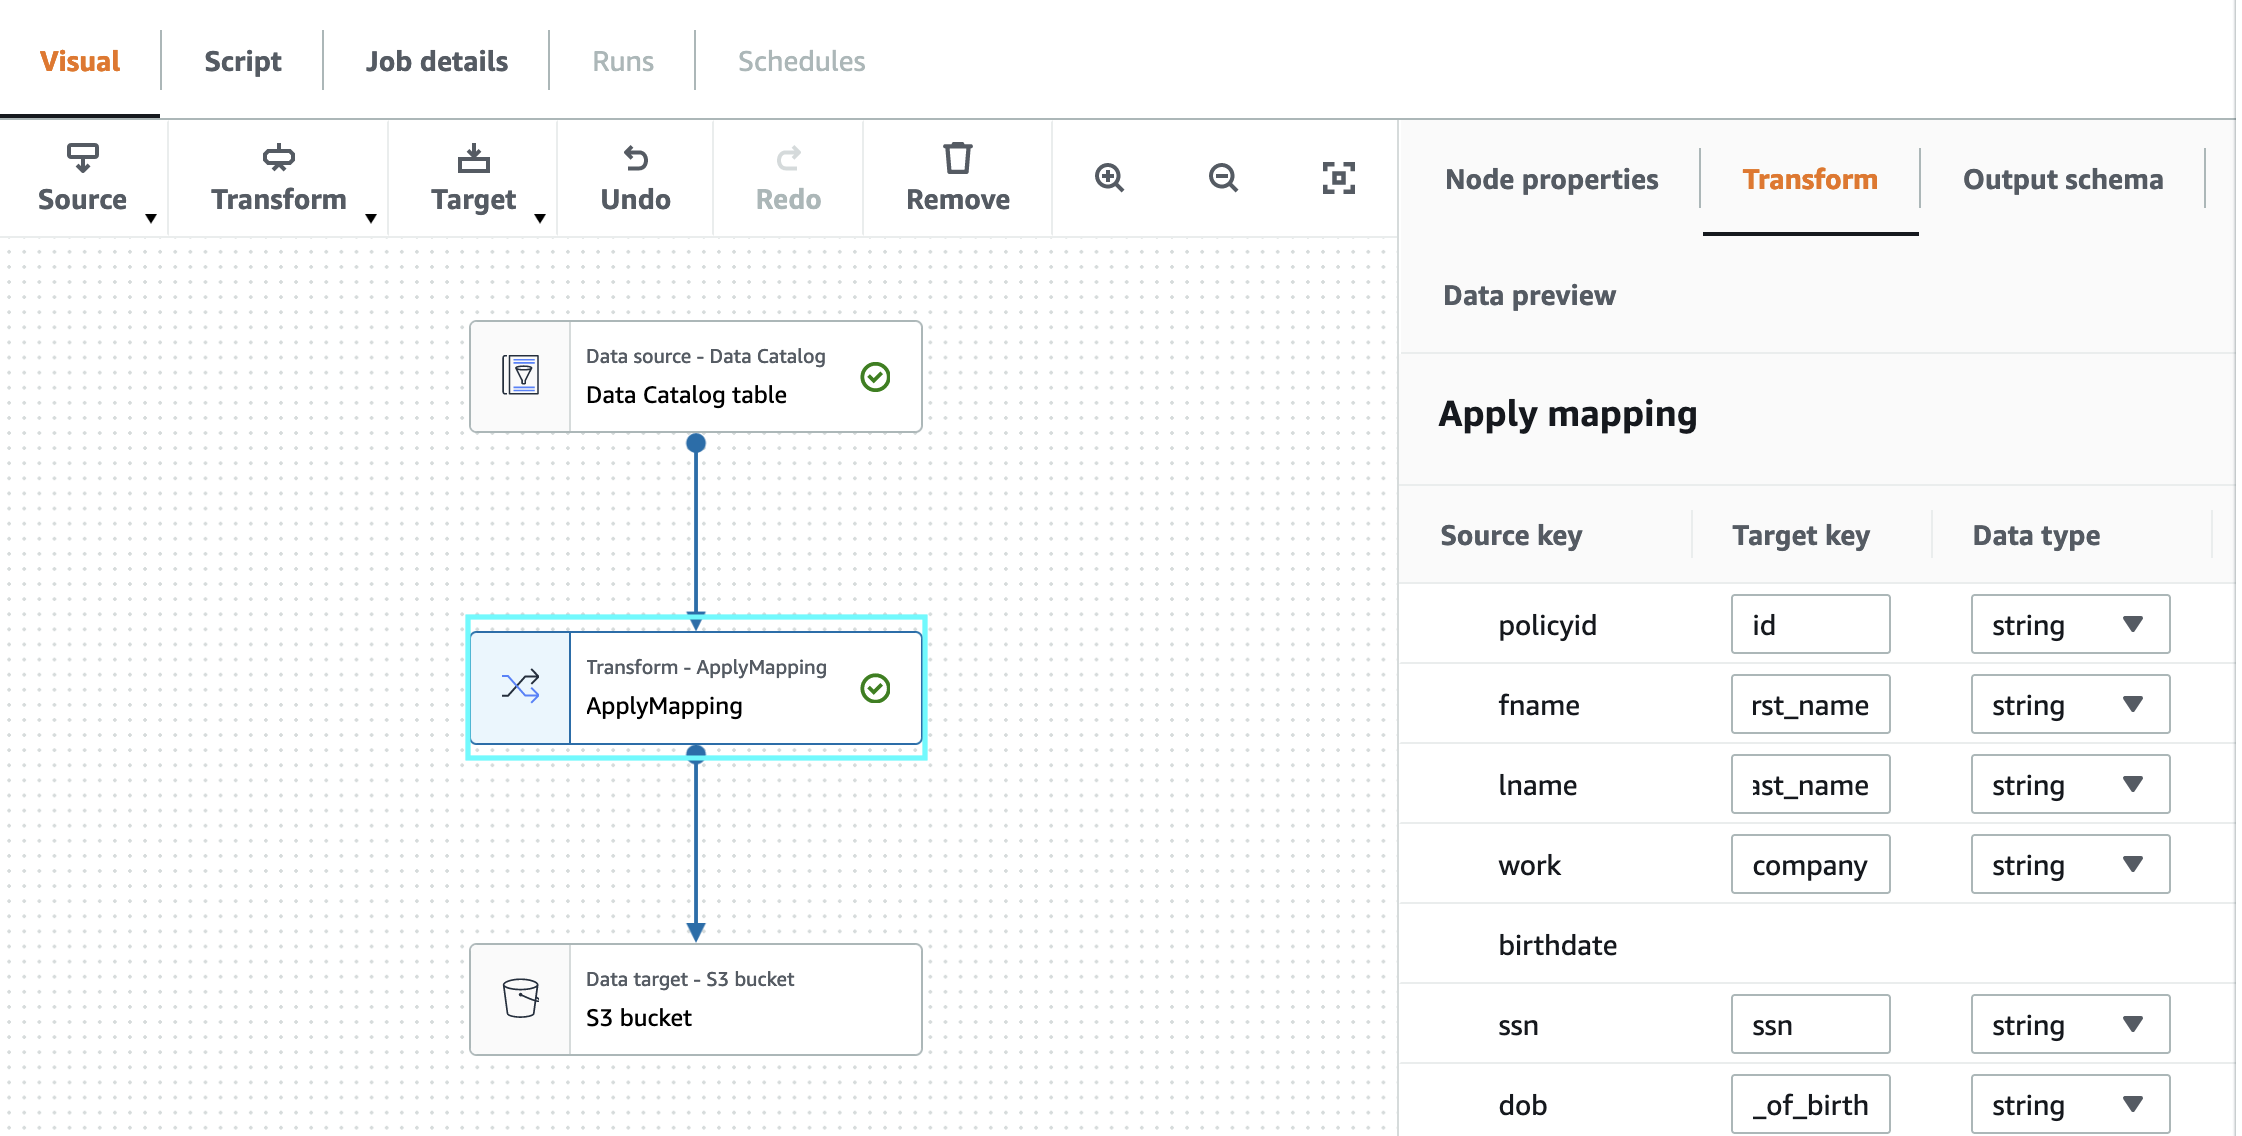Click the dob source key
The image size is (2242, 1136).
tap(1522, 1105)
